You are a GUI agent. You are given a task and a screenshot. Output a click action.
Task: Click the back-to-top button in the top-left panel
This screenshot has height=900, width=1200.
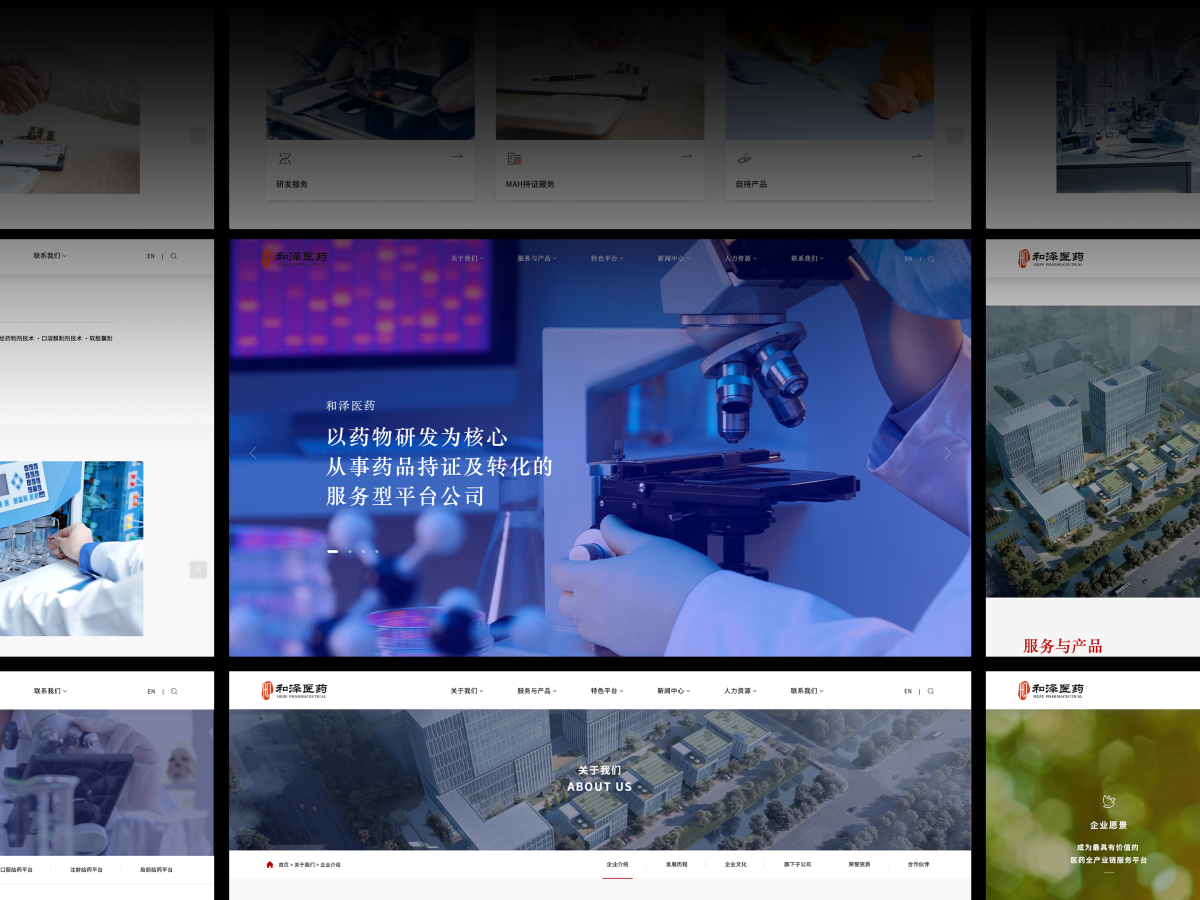click(198, 135)
